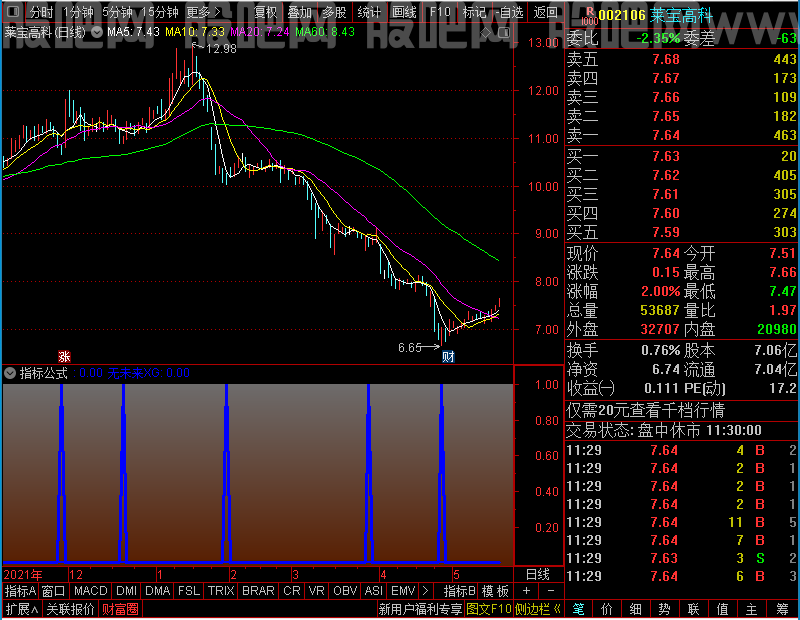Switch indicator to OBV
Image resolution: width=800 pixels, height=620 pixels.
[345, 591]
